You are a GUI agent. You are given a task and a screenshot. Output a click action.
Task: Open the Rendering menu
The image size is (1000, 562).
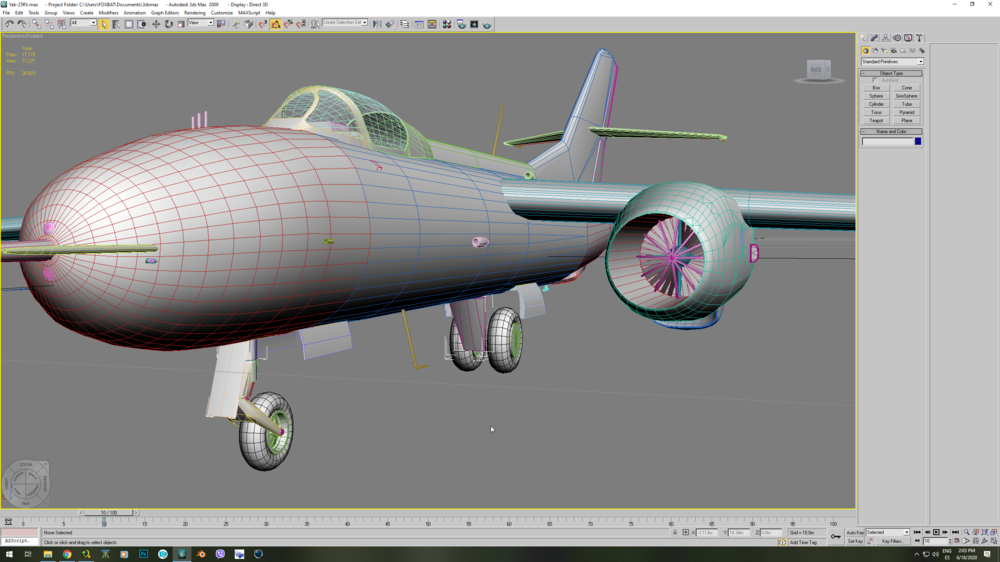point(195,13)
